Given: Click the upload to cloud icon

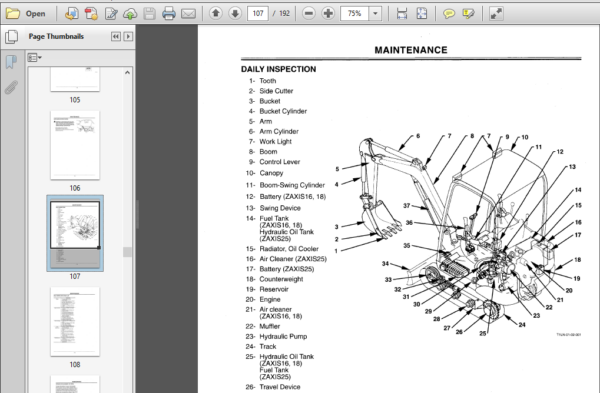Looking at the screenshot, I should coord(130,14).
